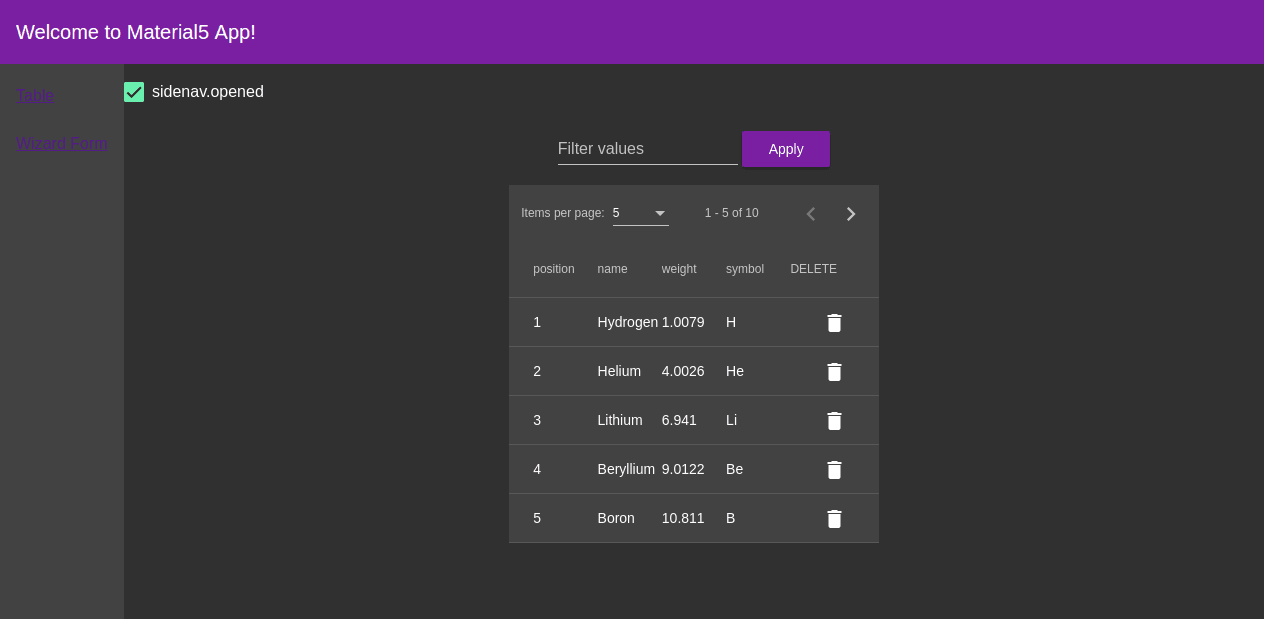Click the weight value 4.0026
This screenshot has height=619, width=1264.
click(x=683, y=371)
